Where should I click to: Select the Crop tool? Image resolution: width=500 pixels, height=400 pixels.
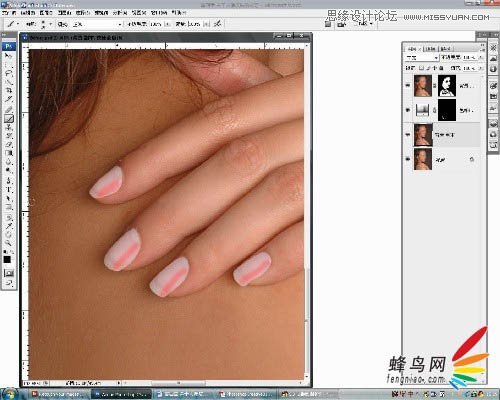point(8,90)
